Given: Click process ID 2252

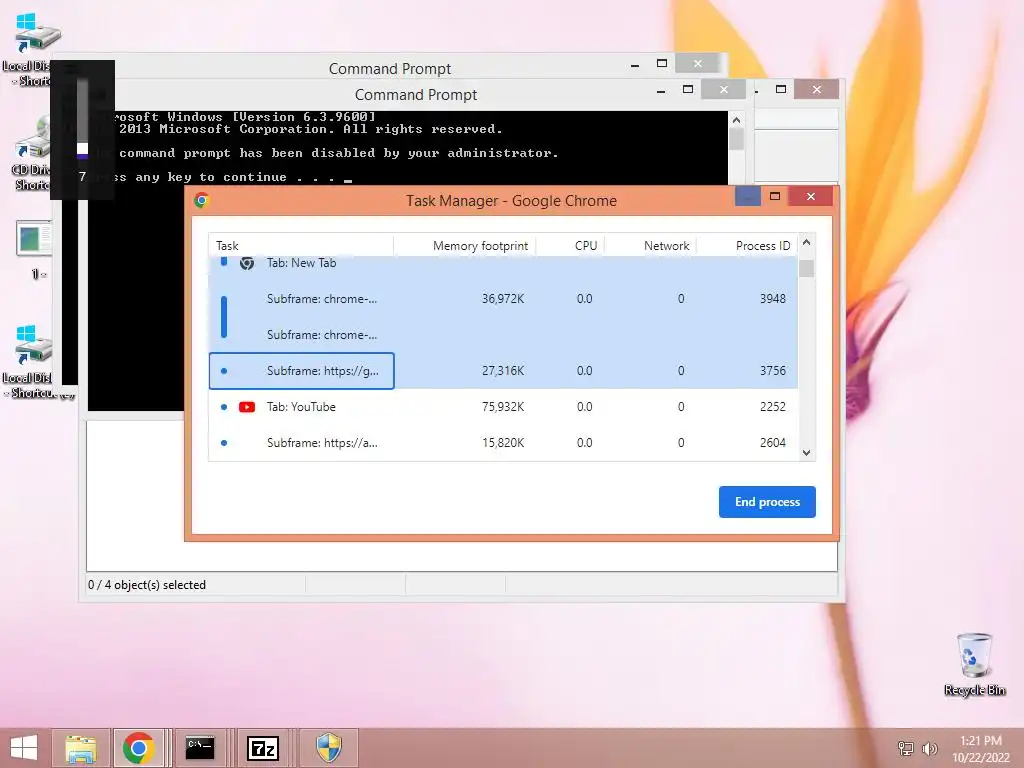Looking at the screenshot, I should coord(773,407).
